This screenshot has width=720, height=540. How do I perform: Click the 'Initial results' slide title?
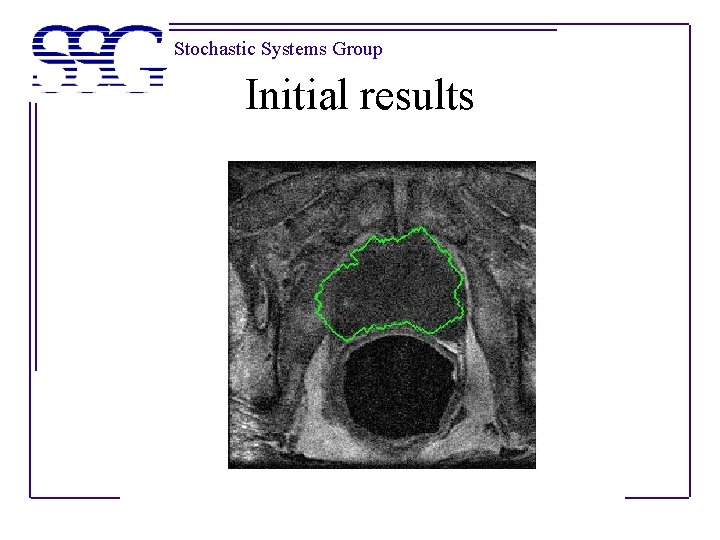pos(360,95)
